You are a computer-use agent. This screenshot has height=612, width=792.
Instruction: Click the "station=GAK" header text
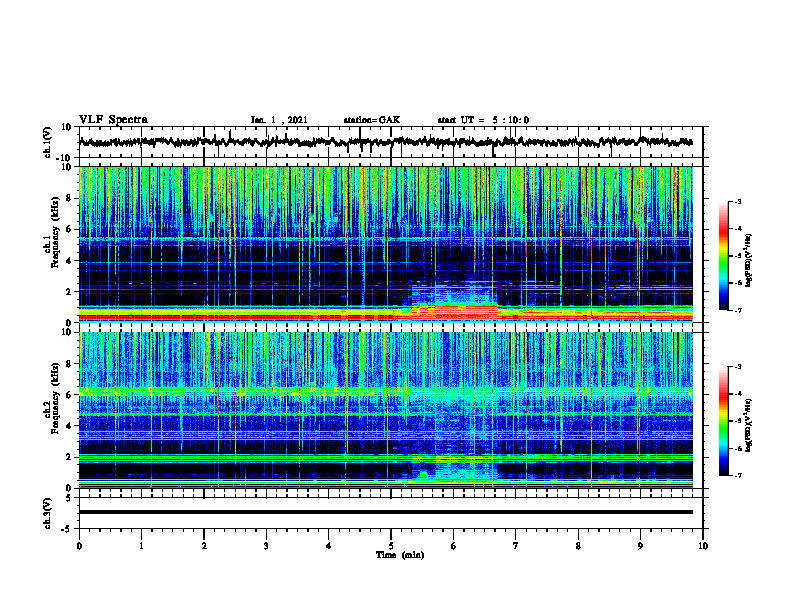[372, 120]
